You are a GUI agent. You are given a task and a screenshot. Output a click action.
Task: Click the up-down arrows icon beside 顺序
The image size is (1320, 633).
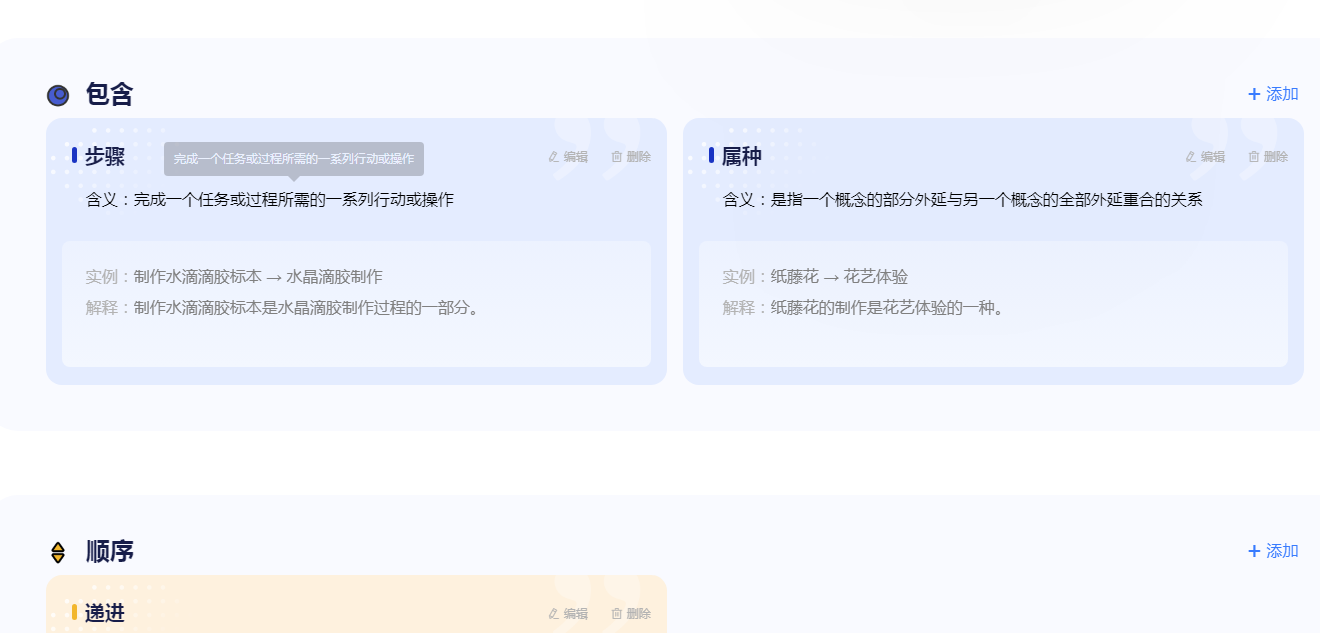58,552
